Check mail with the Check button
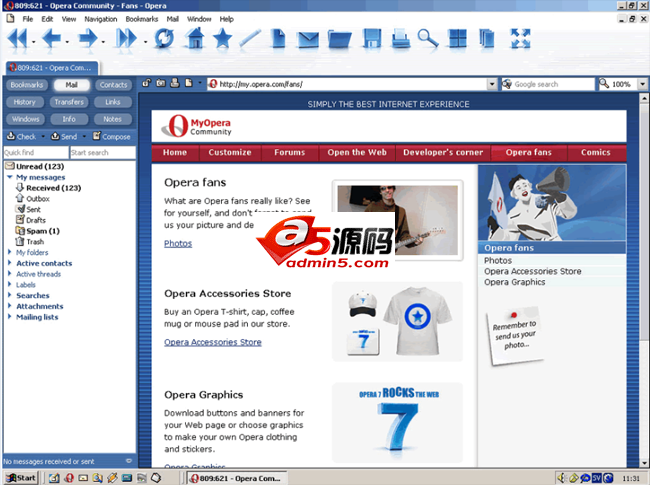 coord(22,136)
